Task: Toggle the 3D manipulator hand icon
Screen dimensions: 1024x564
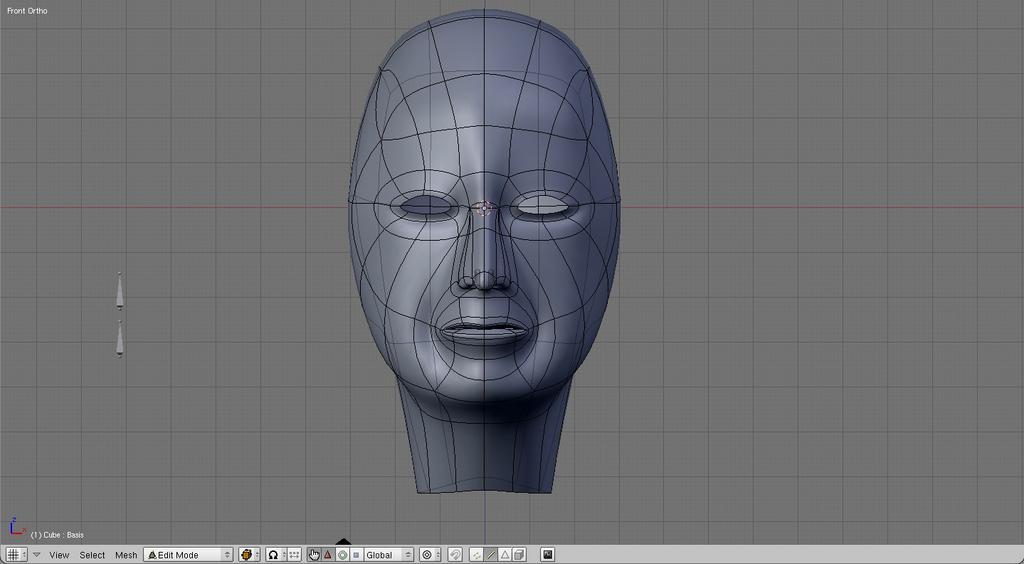Action: [314, 554]
